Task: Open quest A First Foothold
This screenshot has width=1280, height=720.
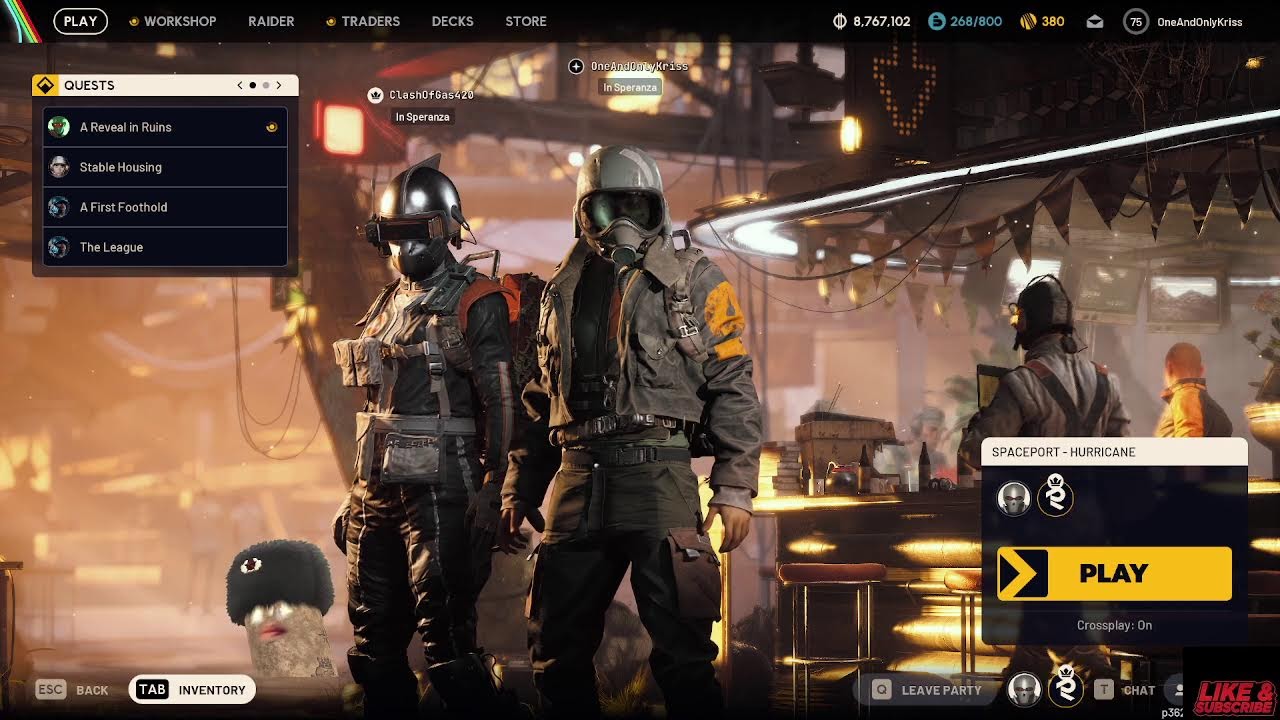Action: [x=165, y=207]
